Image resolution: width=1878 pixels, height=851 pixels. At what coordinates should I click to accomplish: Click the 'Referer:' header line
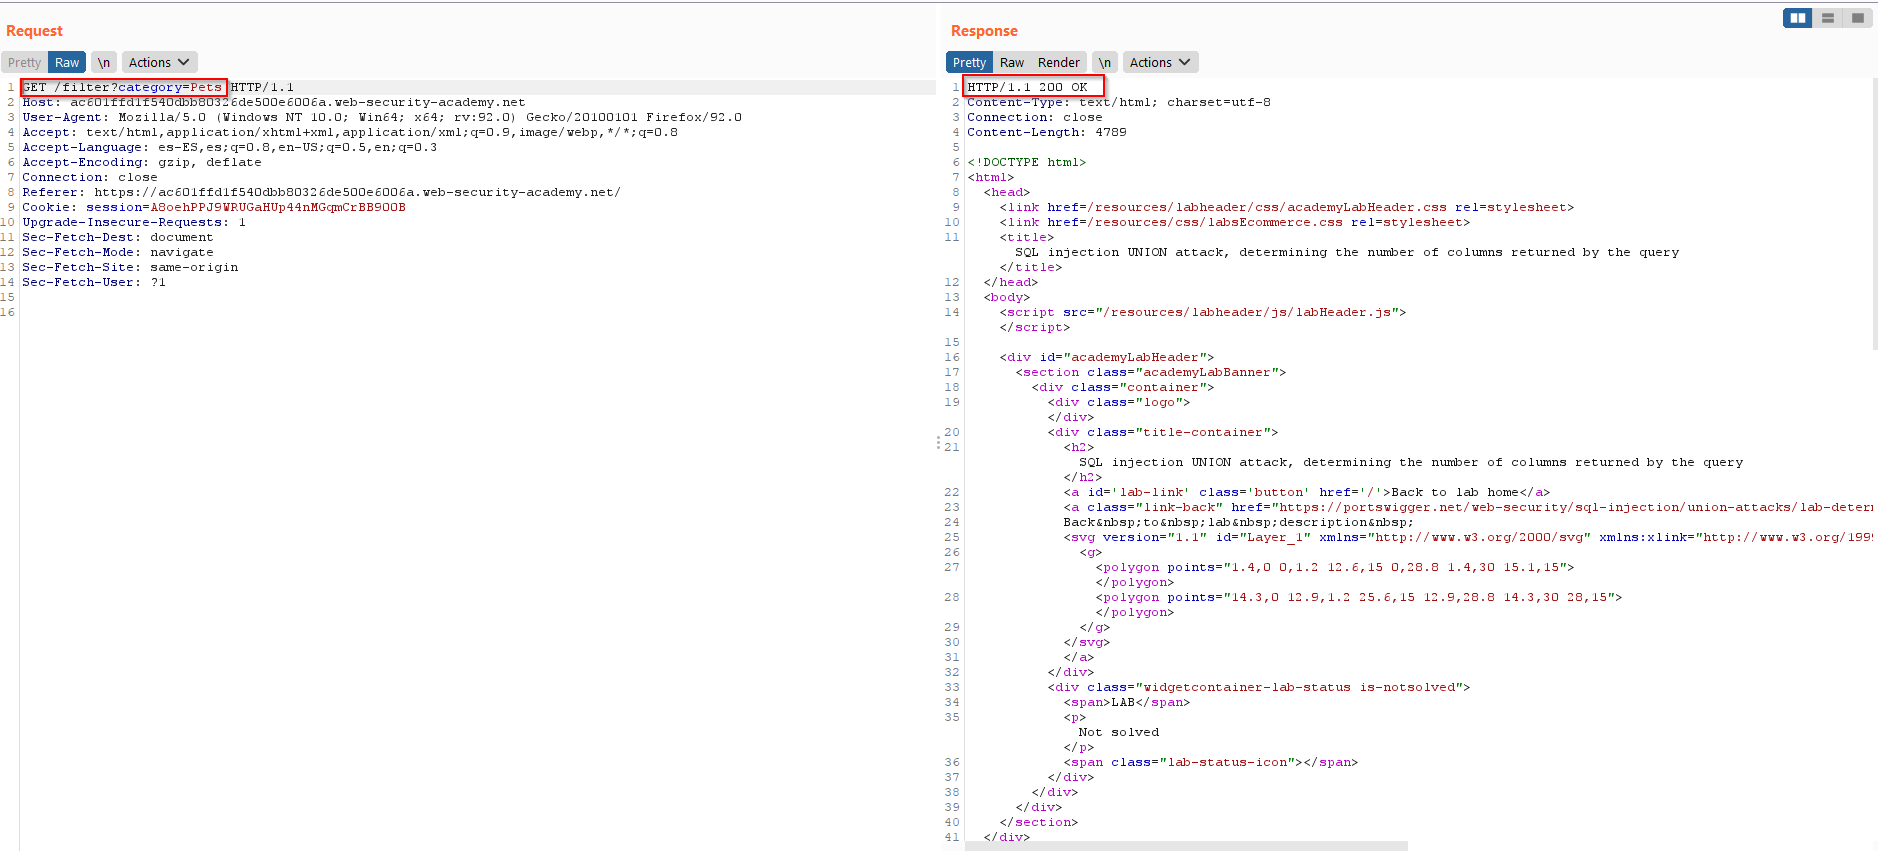tap(321, 192)
